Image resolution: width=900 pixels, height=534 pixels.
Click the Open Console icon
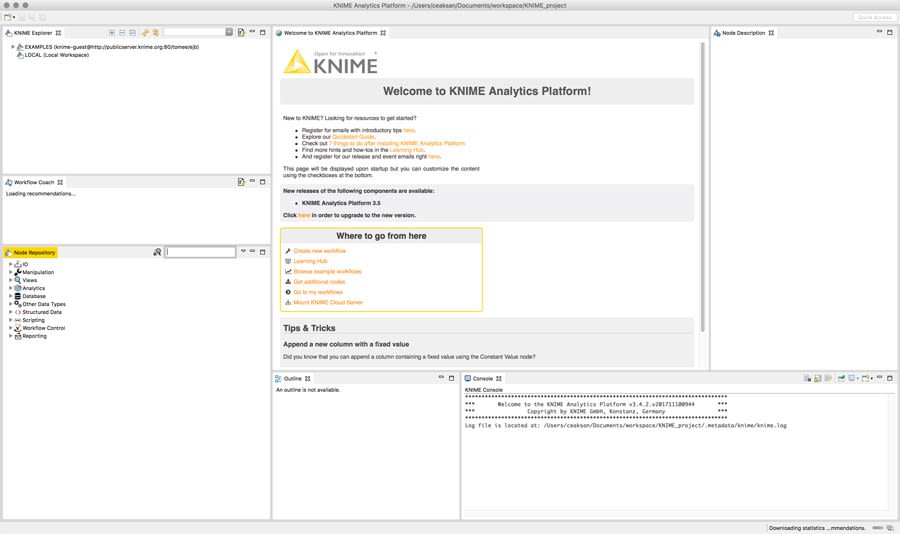(867, 378)
